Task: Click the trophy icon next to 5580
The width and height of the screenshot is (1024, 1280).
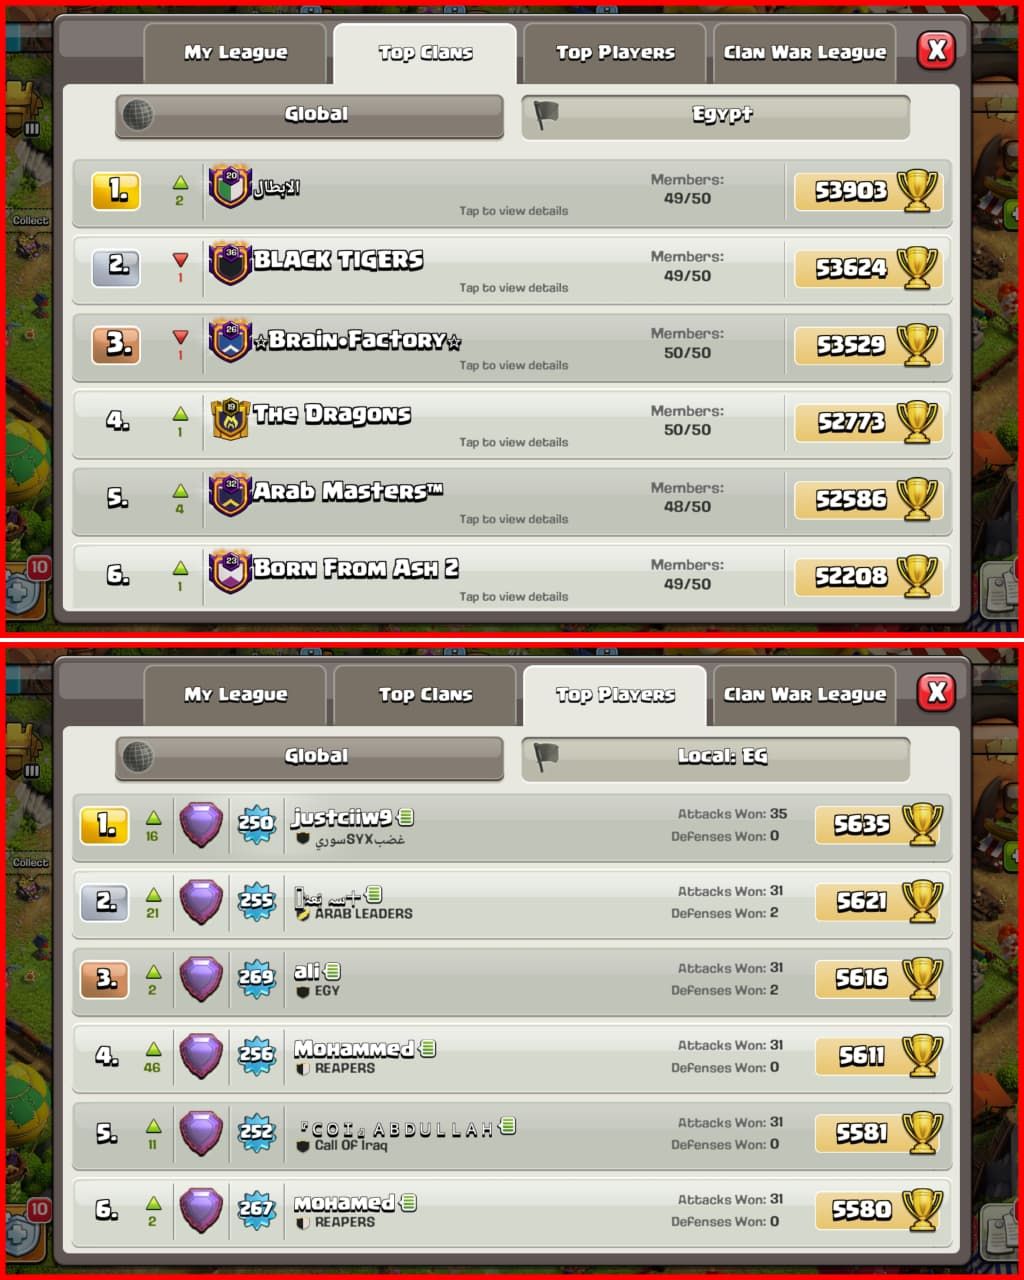Action: click(921, 1210)
